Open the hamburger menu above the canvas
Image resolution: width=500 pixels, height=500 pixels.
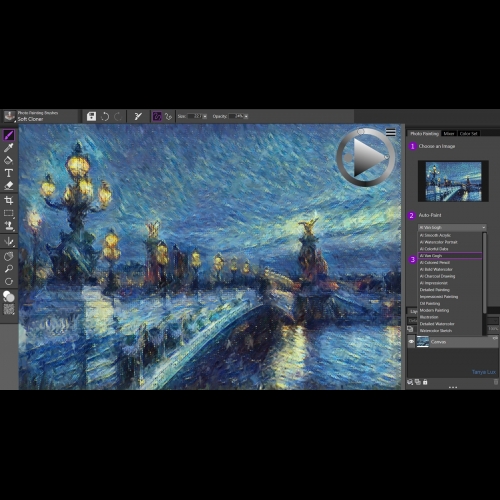point(391,132)
